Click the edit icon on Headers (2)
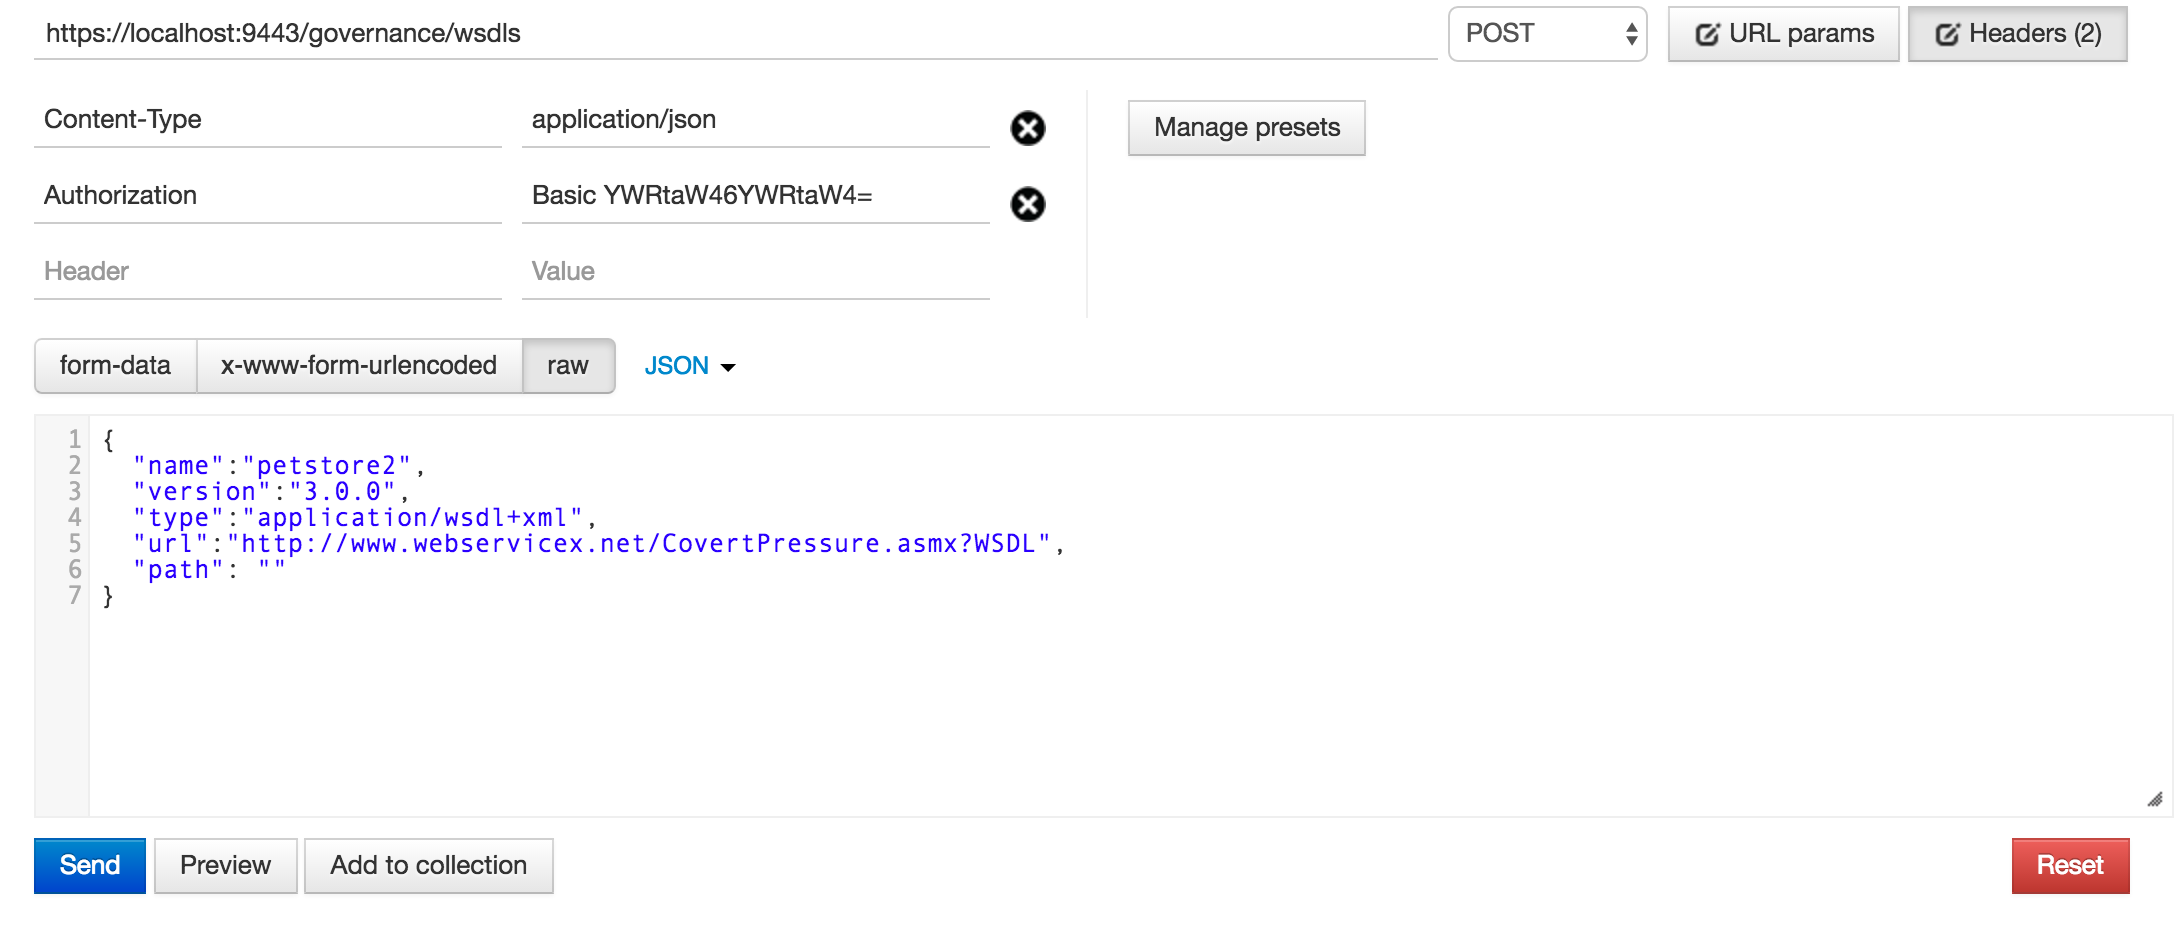Image resolution: width=2174 pixels, height=928 pixels. point(1947,34)
